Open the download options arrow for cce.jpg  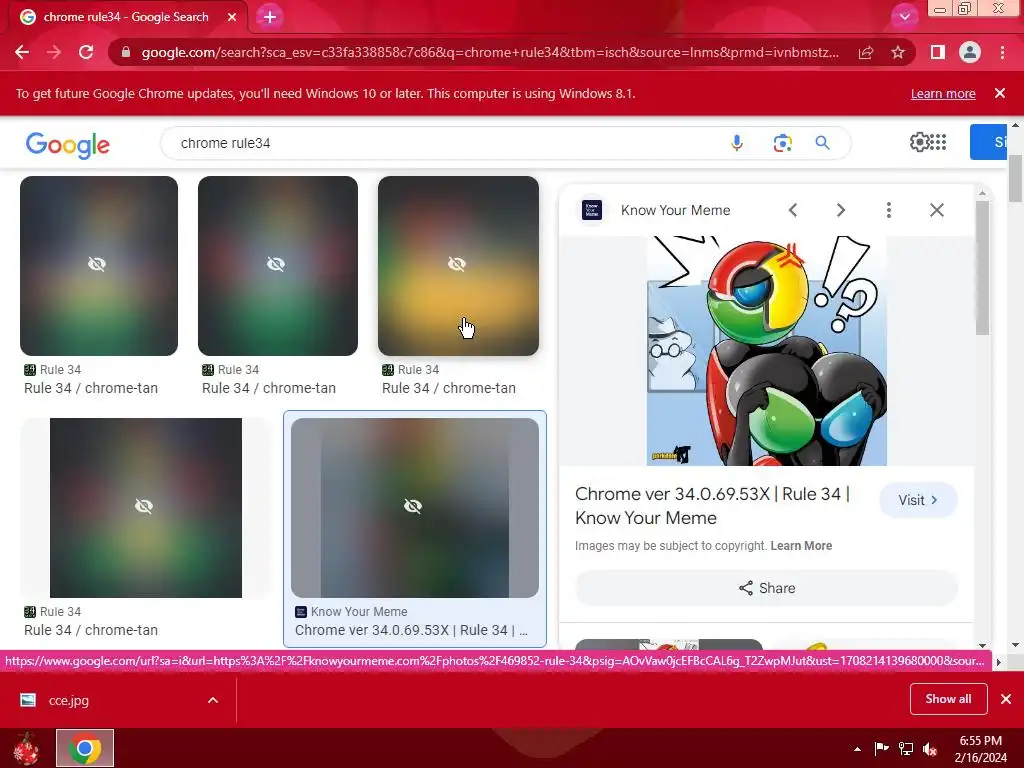coord(213,700)
